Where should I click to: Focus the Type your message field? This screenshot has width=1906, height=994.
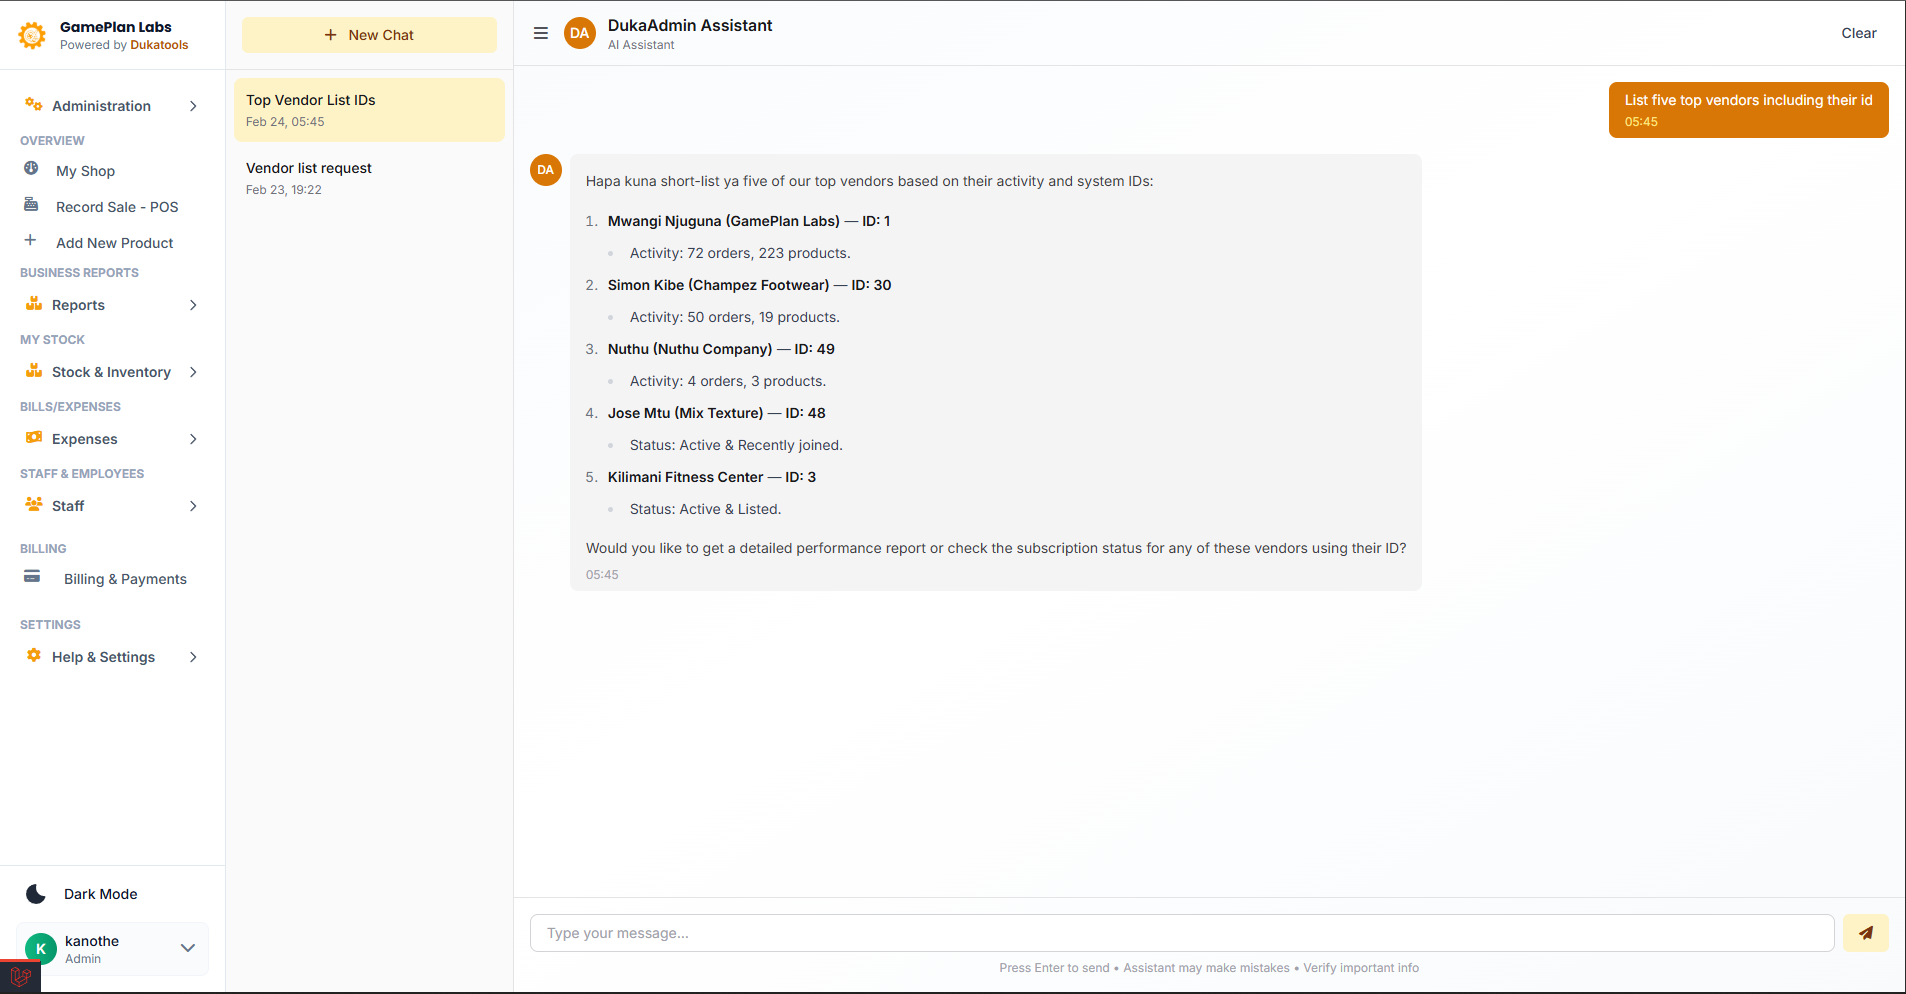(x=1181, y=933)
